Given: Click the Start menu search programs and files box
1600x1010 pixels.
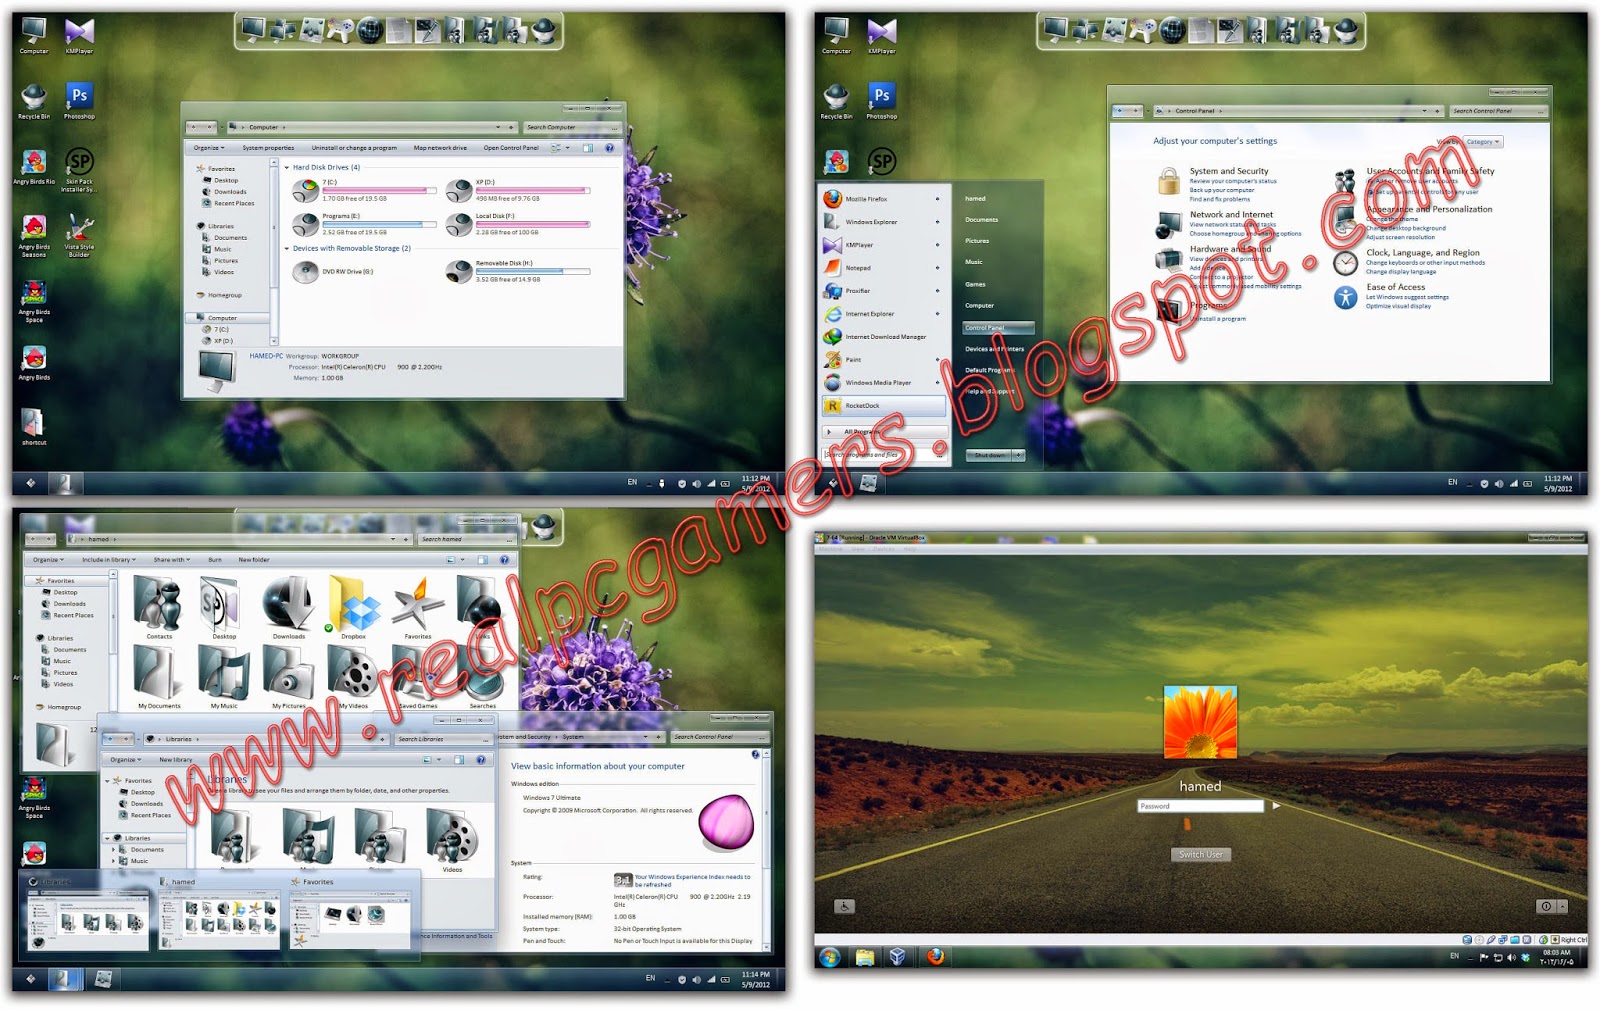Looking at the screenshot, I should (884, 455).
